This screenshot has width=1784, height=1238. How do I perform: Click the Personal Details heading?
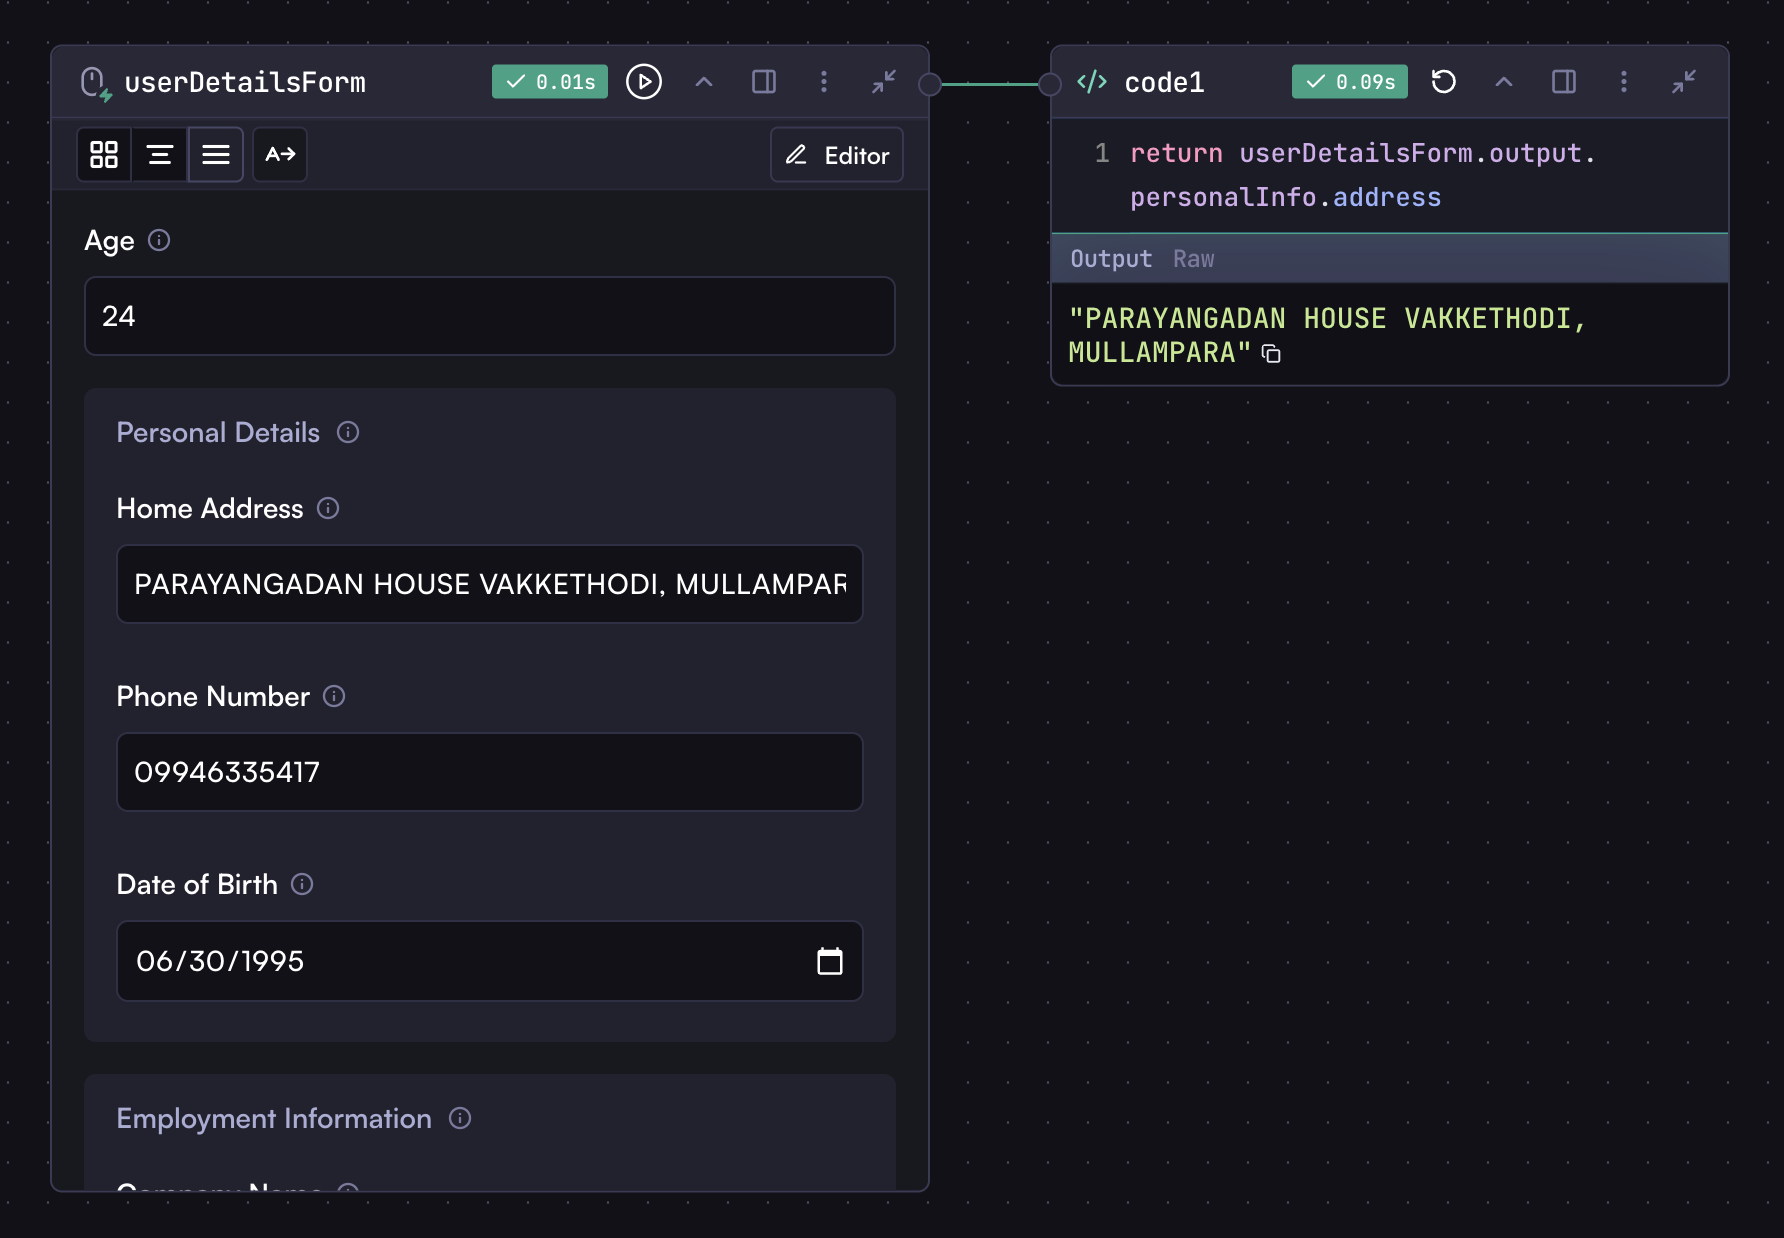[218, 432]
